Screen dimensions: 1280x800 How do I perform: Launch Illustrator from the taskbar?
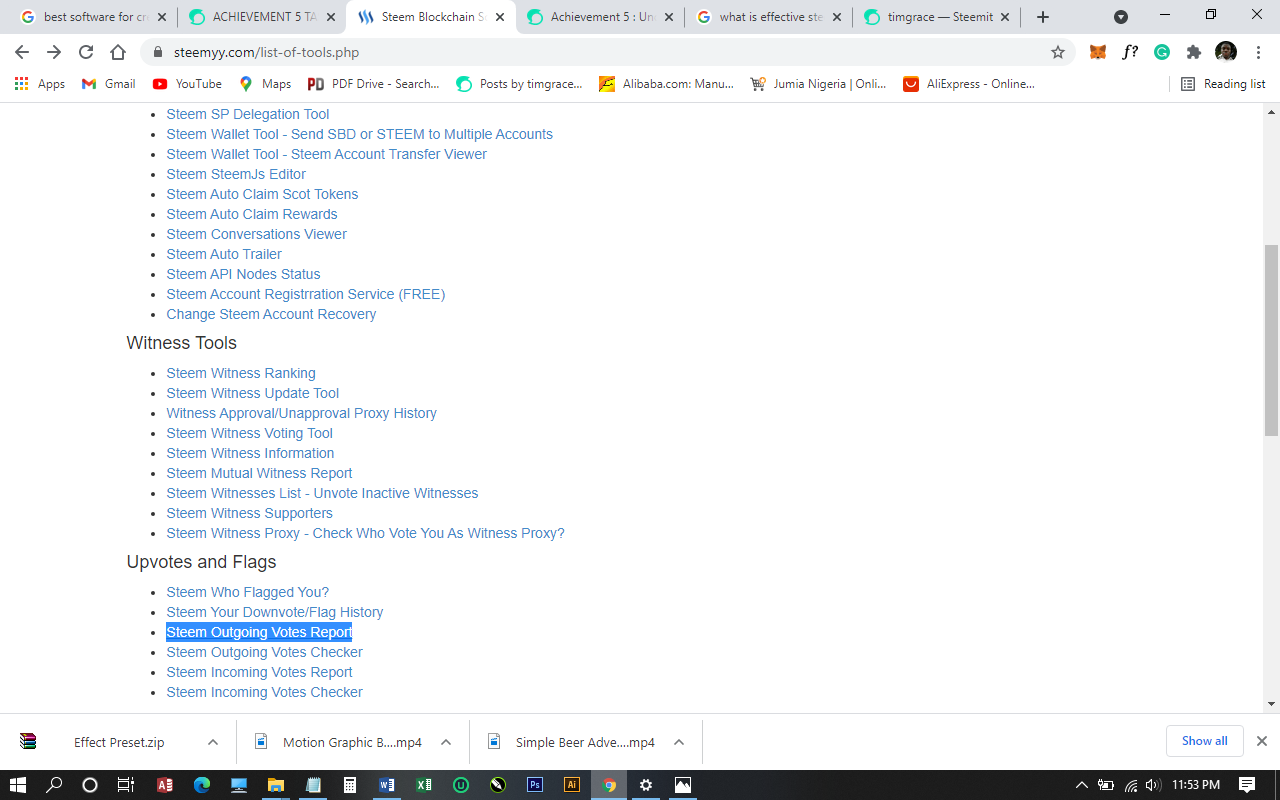point(571,784)
